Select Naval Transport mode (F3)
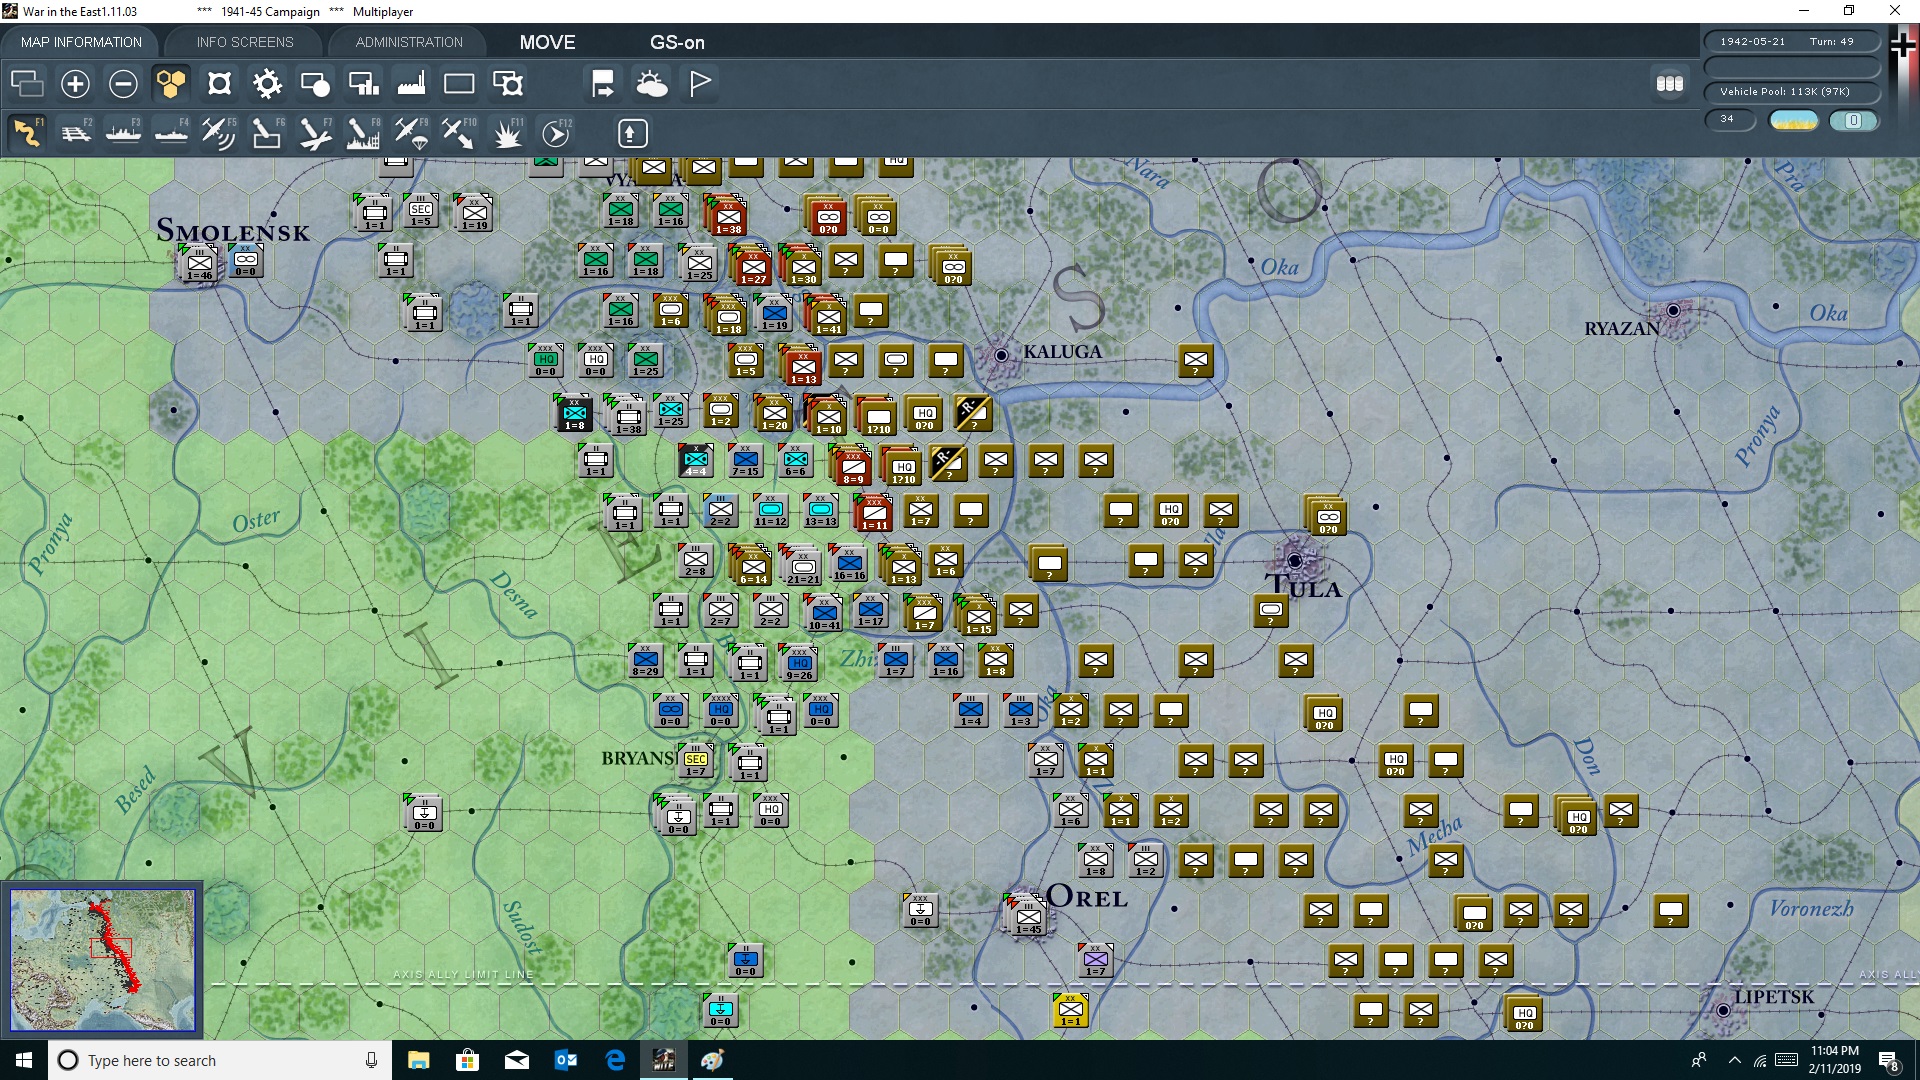1920x1080 pixels. coord(123,133)
